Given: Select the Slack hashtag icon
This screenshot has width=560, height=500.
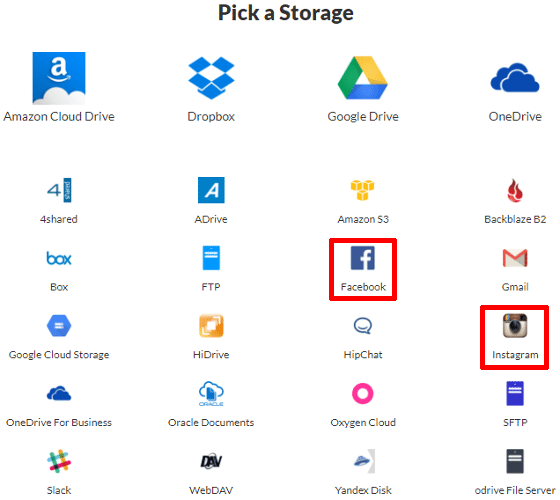Looking at the screenshot, I should [x=59, y=461].
